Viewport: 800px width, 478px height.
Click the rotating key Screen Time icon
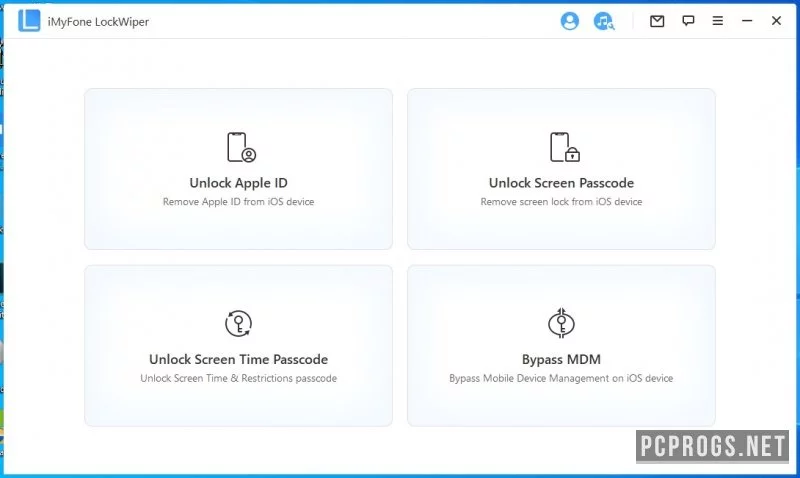pyautogui.click(x=238, y=323)
